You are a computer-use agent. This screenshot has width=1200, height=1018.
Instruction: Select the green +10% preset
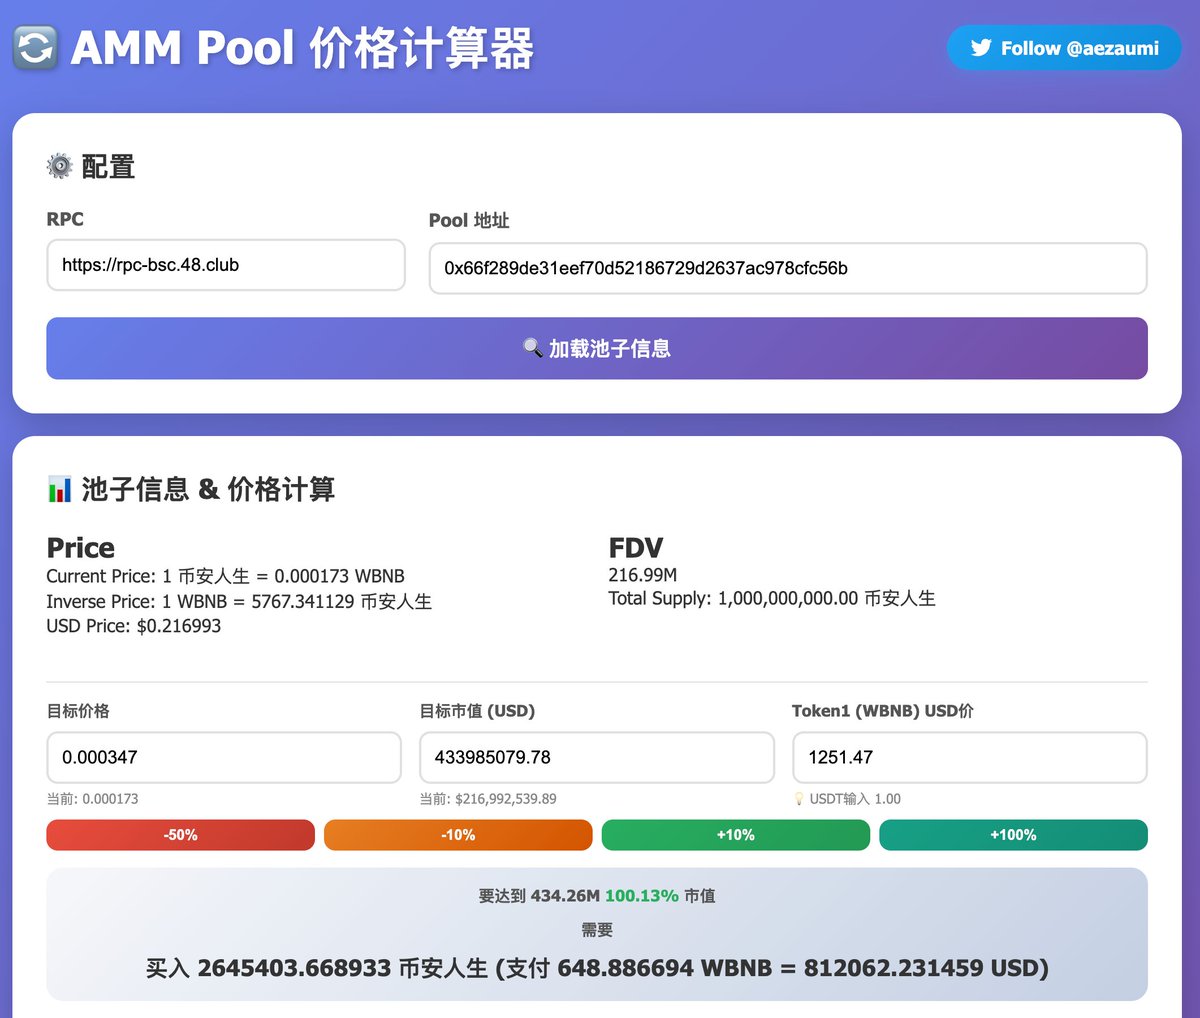tap(735, 835)
